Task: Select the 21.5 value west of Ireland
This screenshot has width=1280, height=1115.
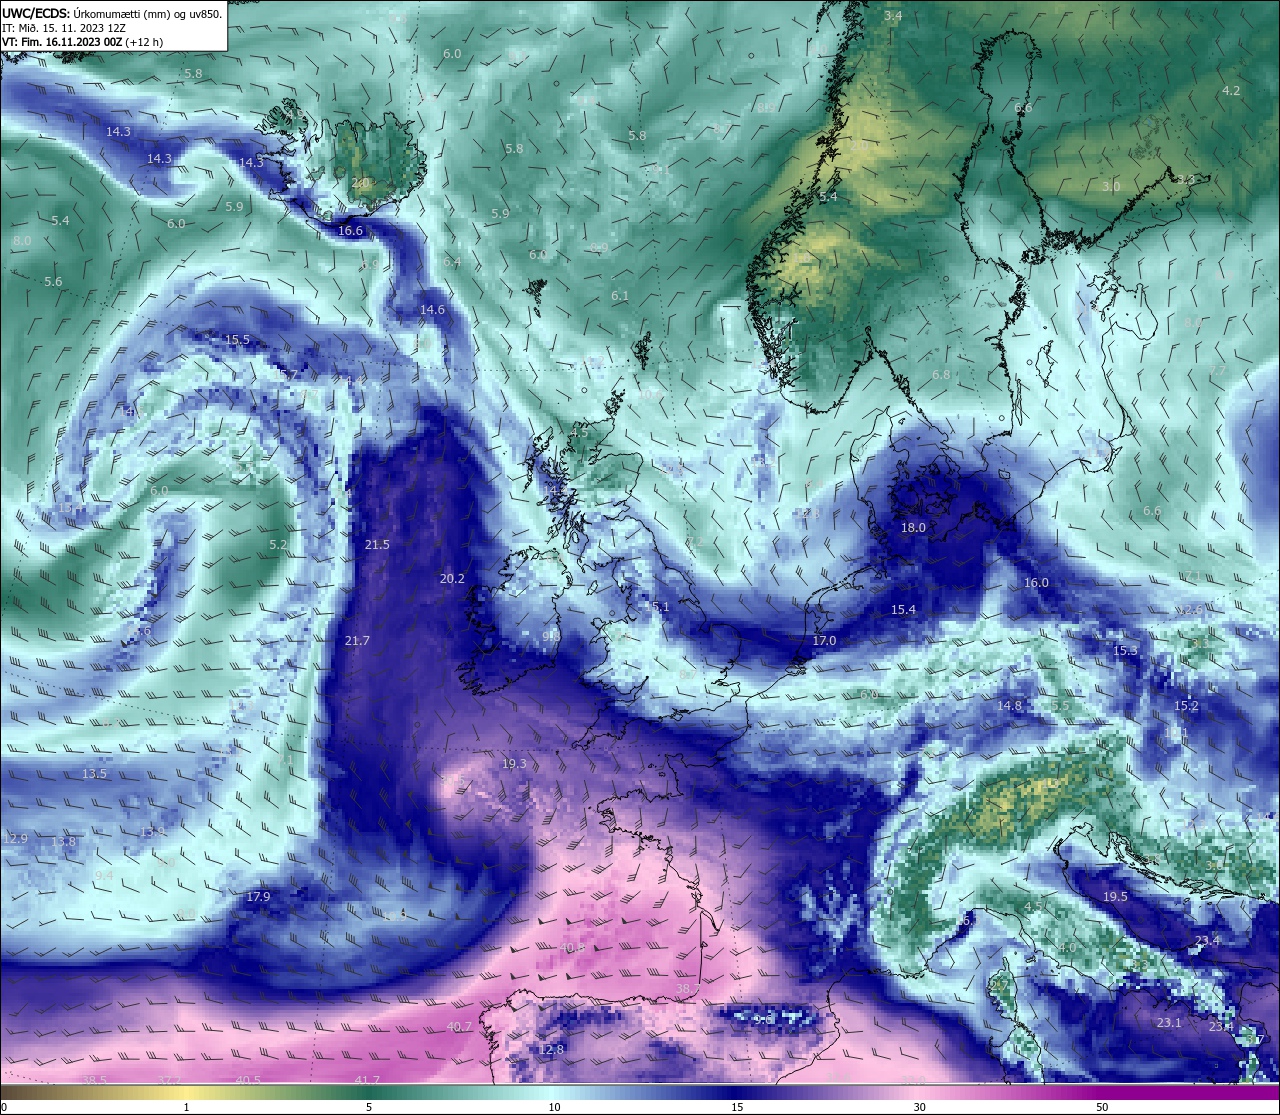Action: (x=377, y=544)
